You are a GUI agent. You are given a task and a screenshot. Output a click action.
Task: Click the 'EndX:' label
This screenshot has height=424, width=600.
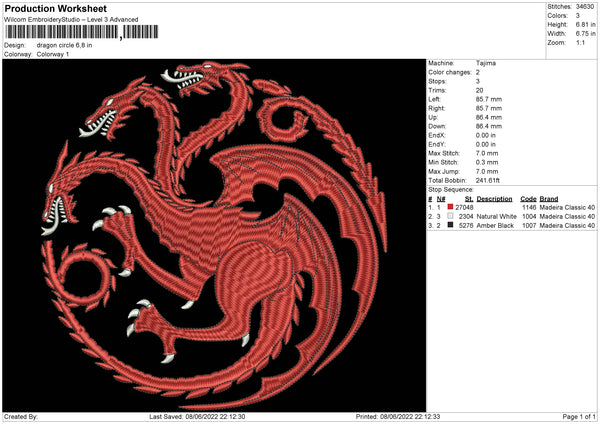(437, 135)
